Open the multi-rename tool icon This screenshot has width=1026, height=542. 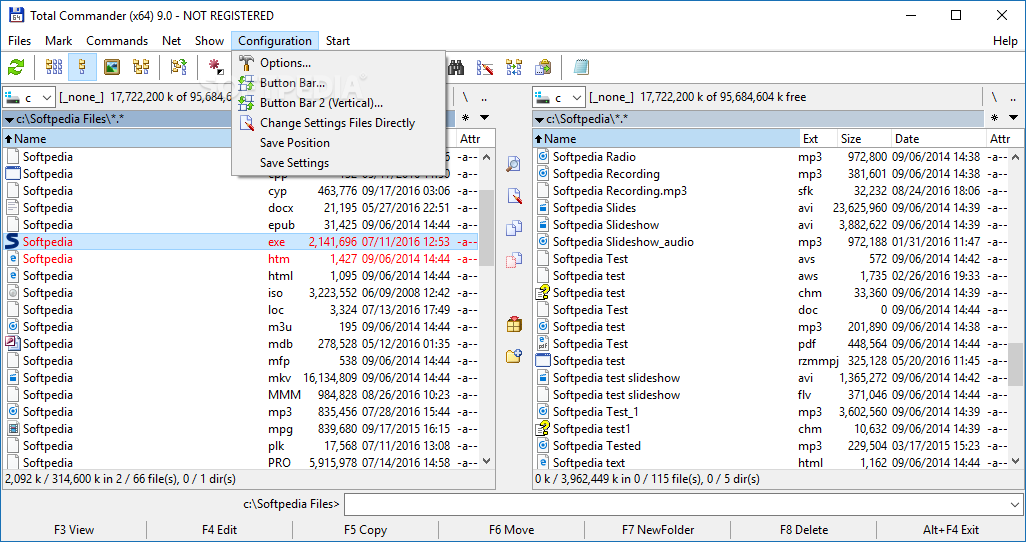485,67
